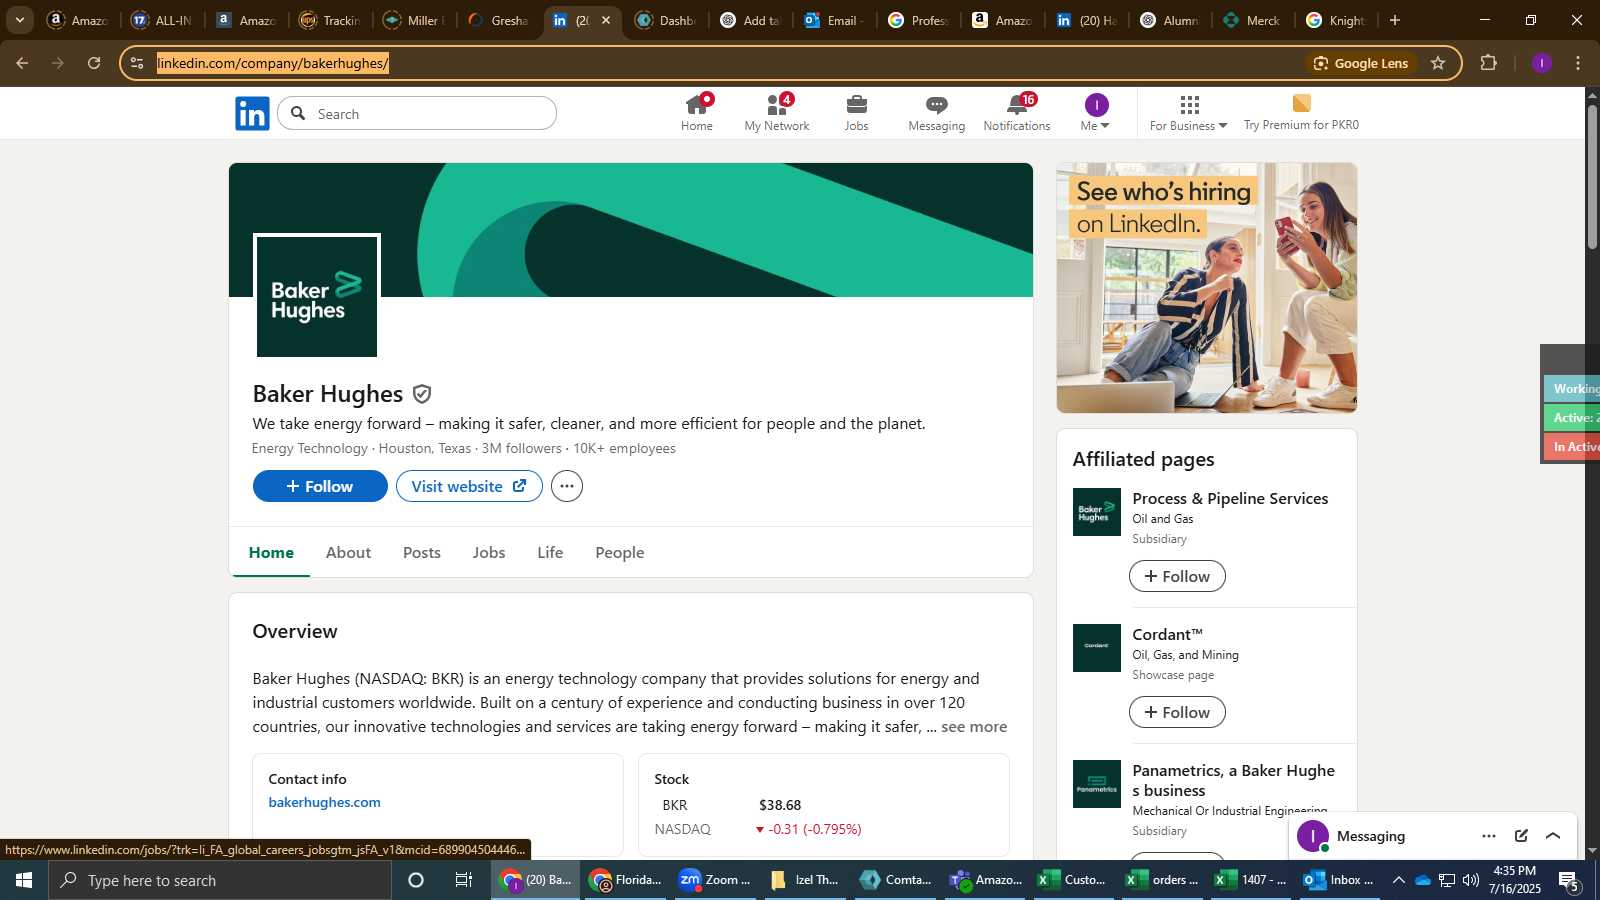The width and height of the screenshot is (1600, 900).
Task: Click the page vertical scrollbar
Action: pyautogui.click(x=1592, y=176)
